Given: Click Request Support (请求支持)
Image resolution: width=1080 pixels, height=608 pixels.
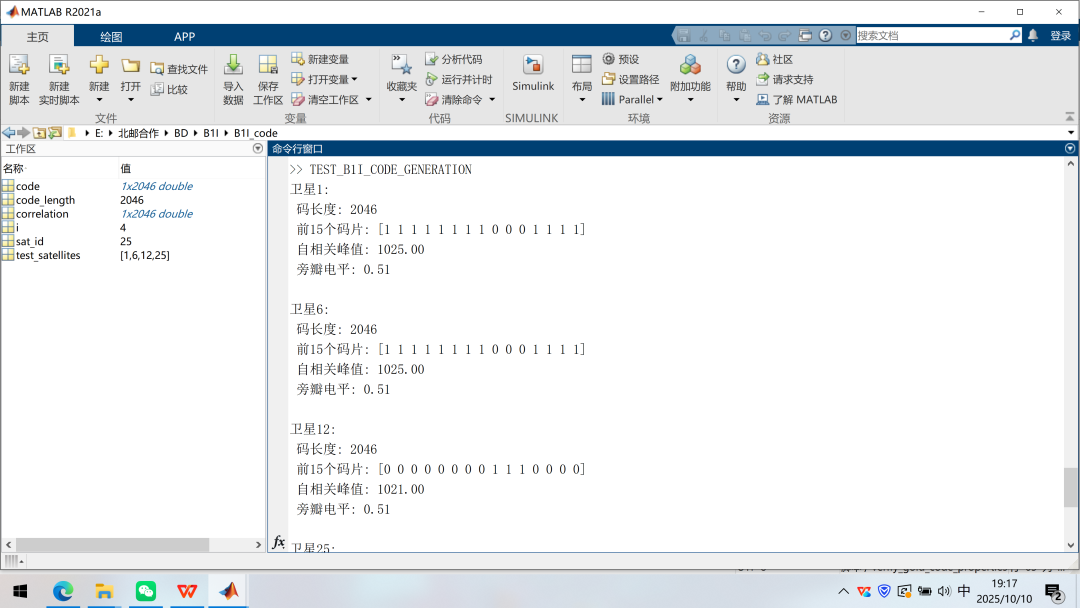Looking at the screenshot, I should pyautogui.click(x=785, y=79).
